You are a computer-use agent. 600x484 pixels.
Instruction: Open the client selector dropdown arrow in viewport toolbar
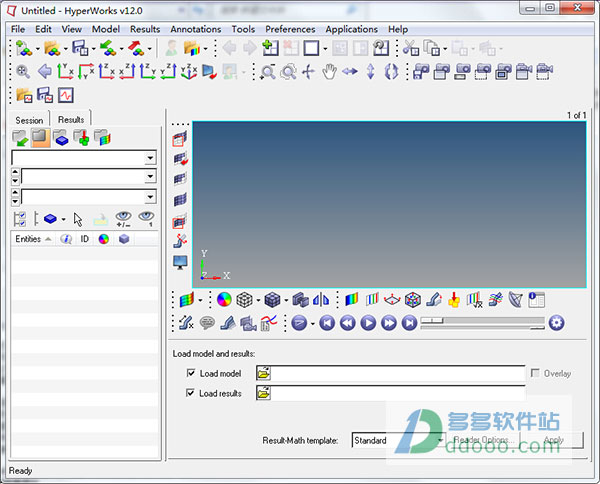[x=200, y=300]
